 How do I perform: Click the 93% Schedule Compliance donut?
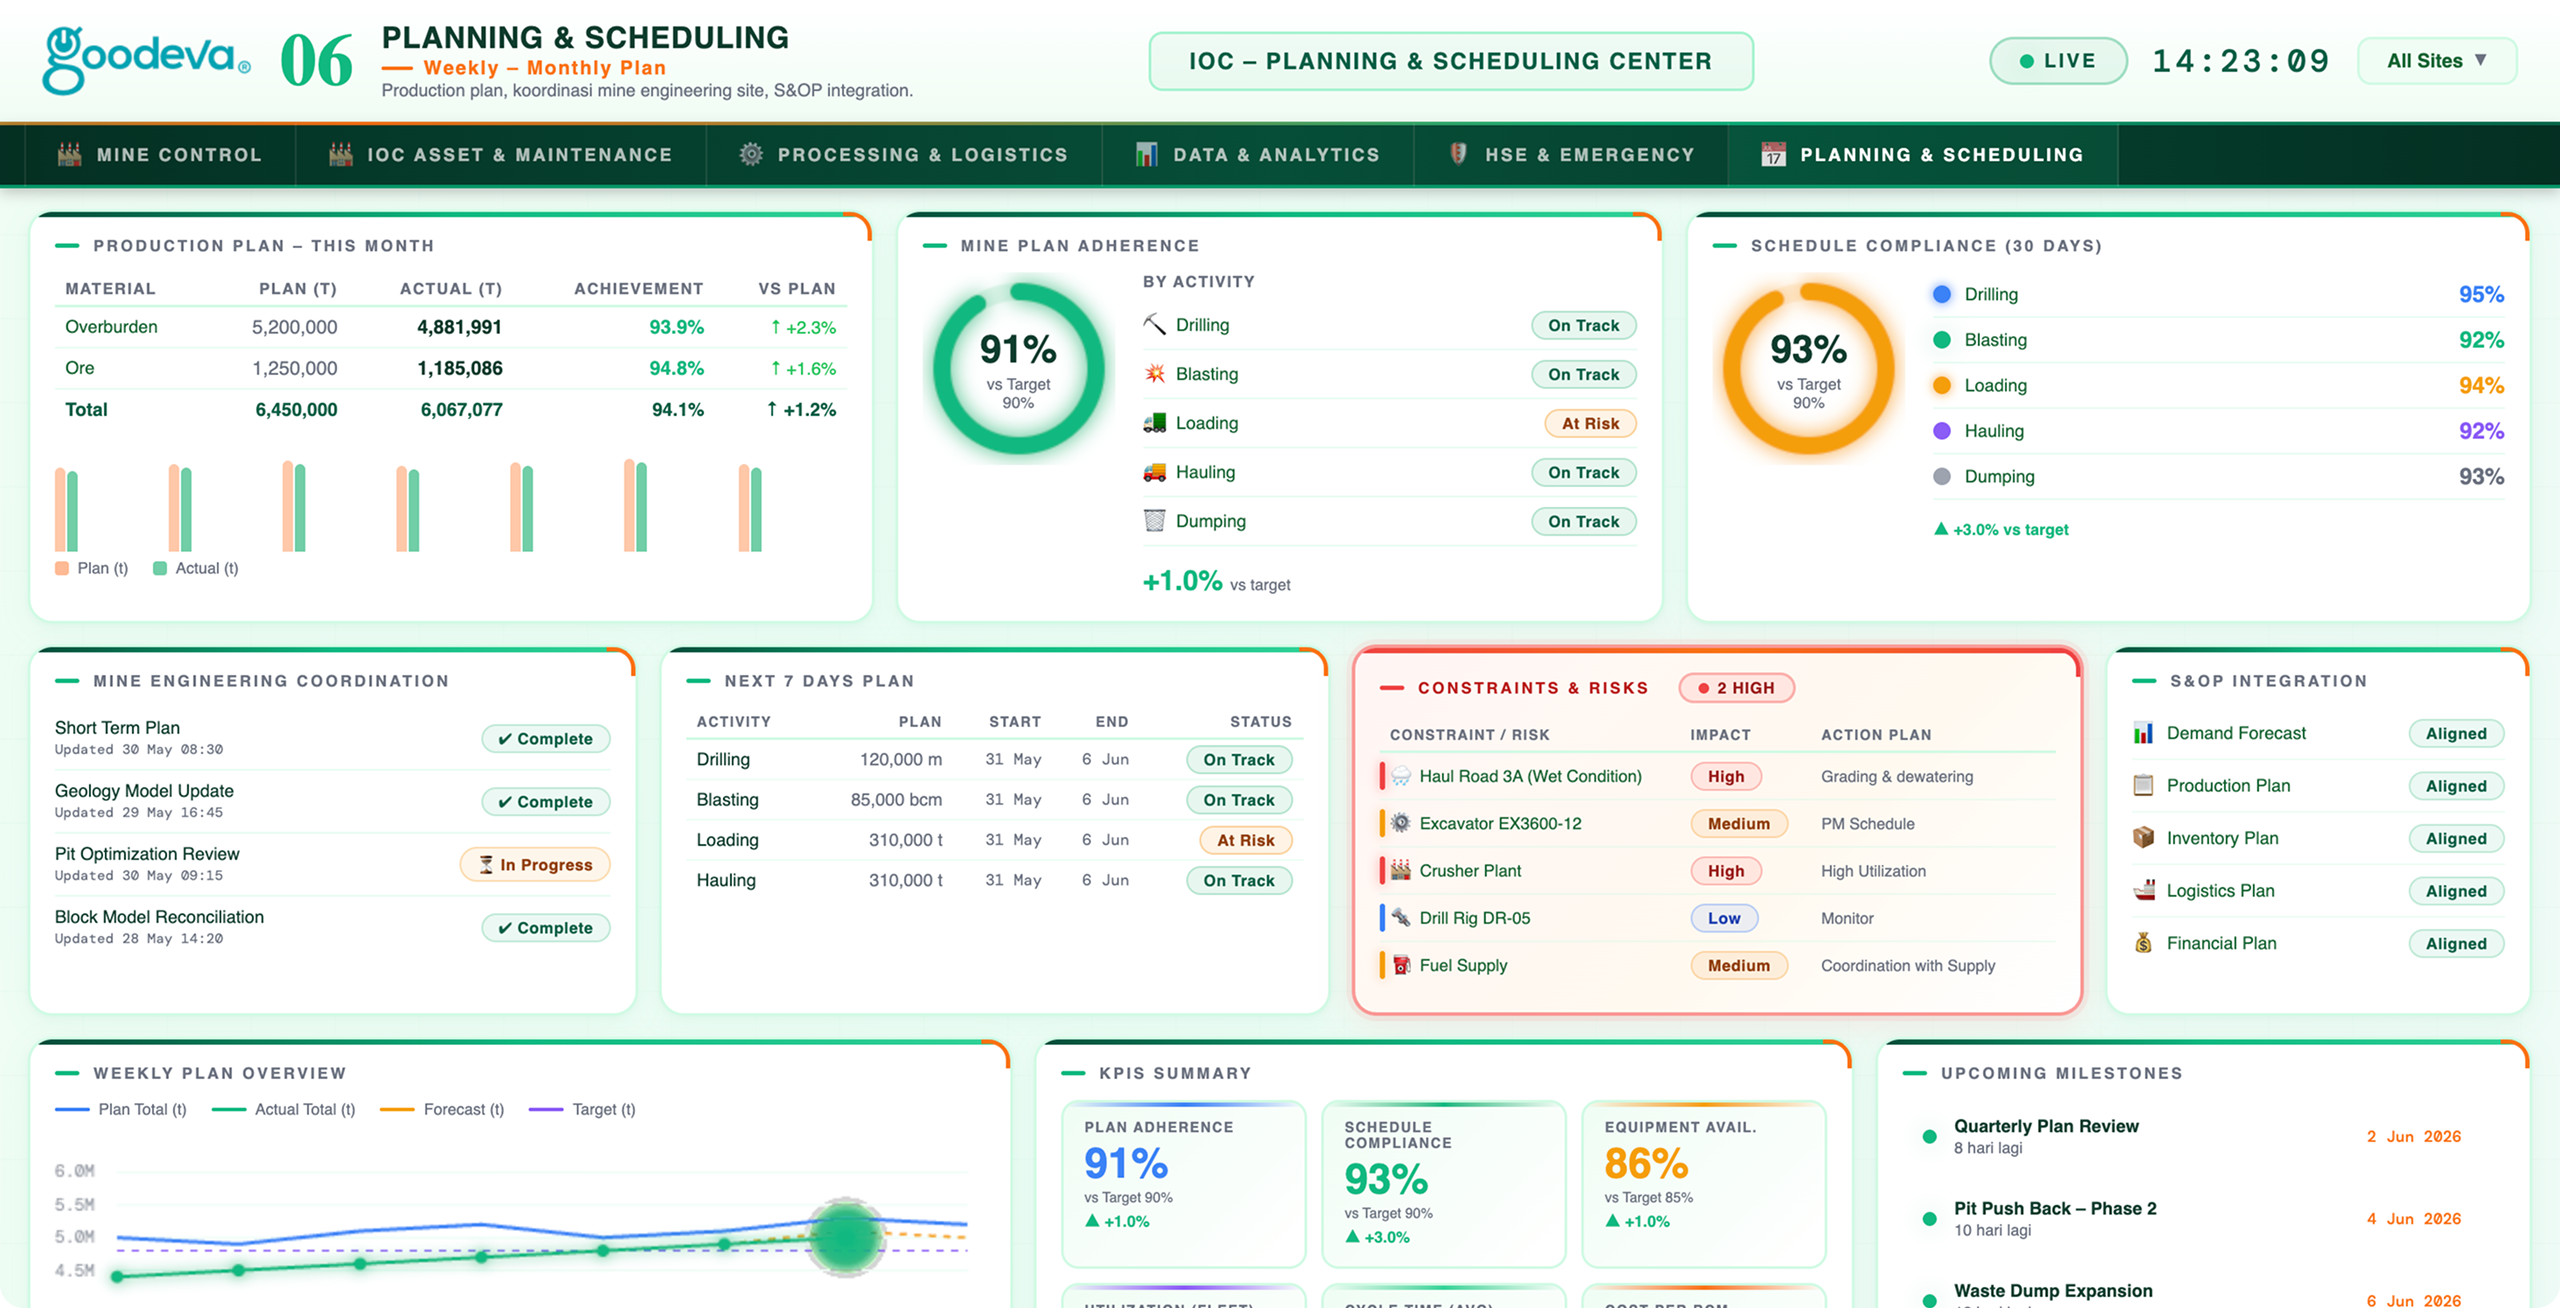tap(1808, 369)
